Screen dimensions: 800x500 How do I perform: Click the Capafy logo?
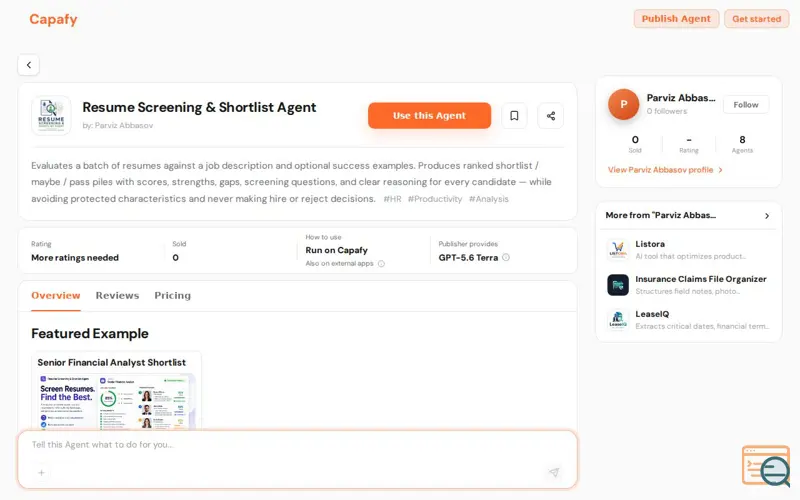[x=53, y=19]
